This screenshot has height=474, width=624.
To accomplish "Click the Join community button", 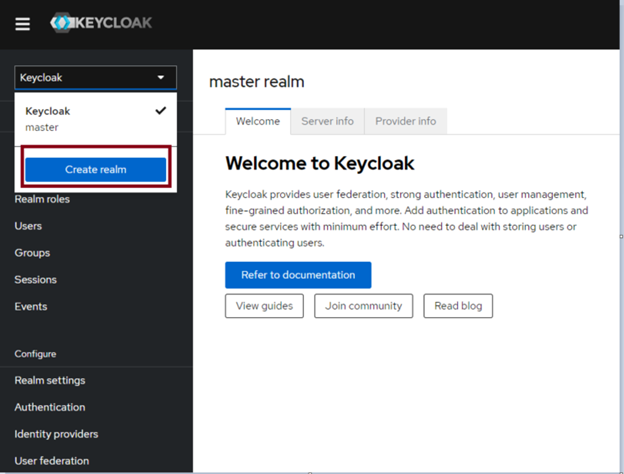I will 363,306.
